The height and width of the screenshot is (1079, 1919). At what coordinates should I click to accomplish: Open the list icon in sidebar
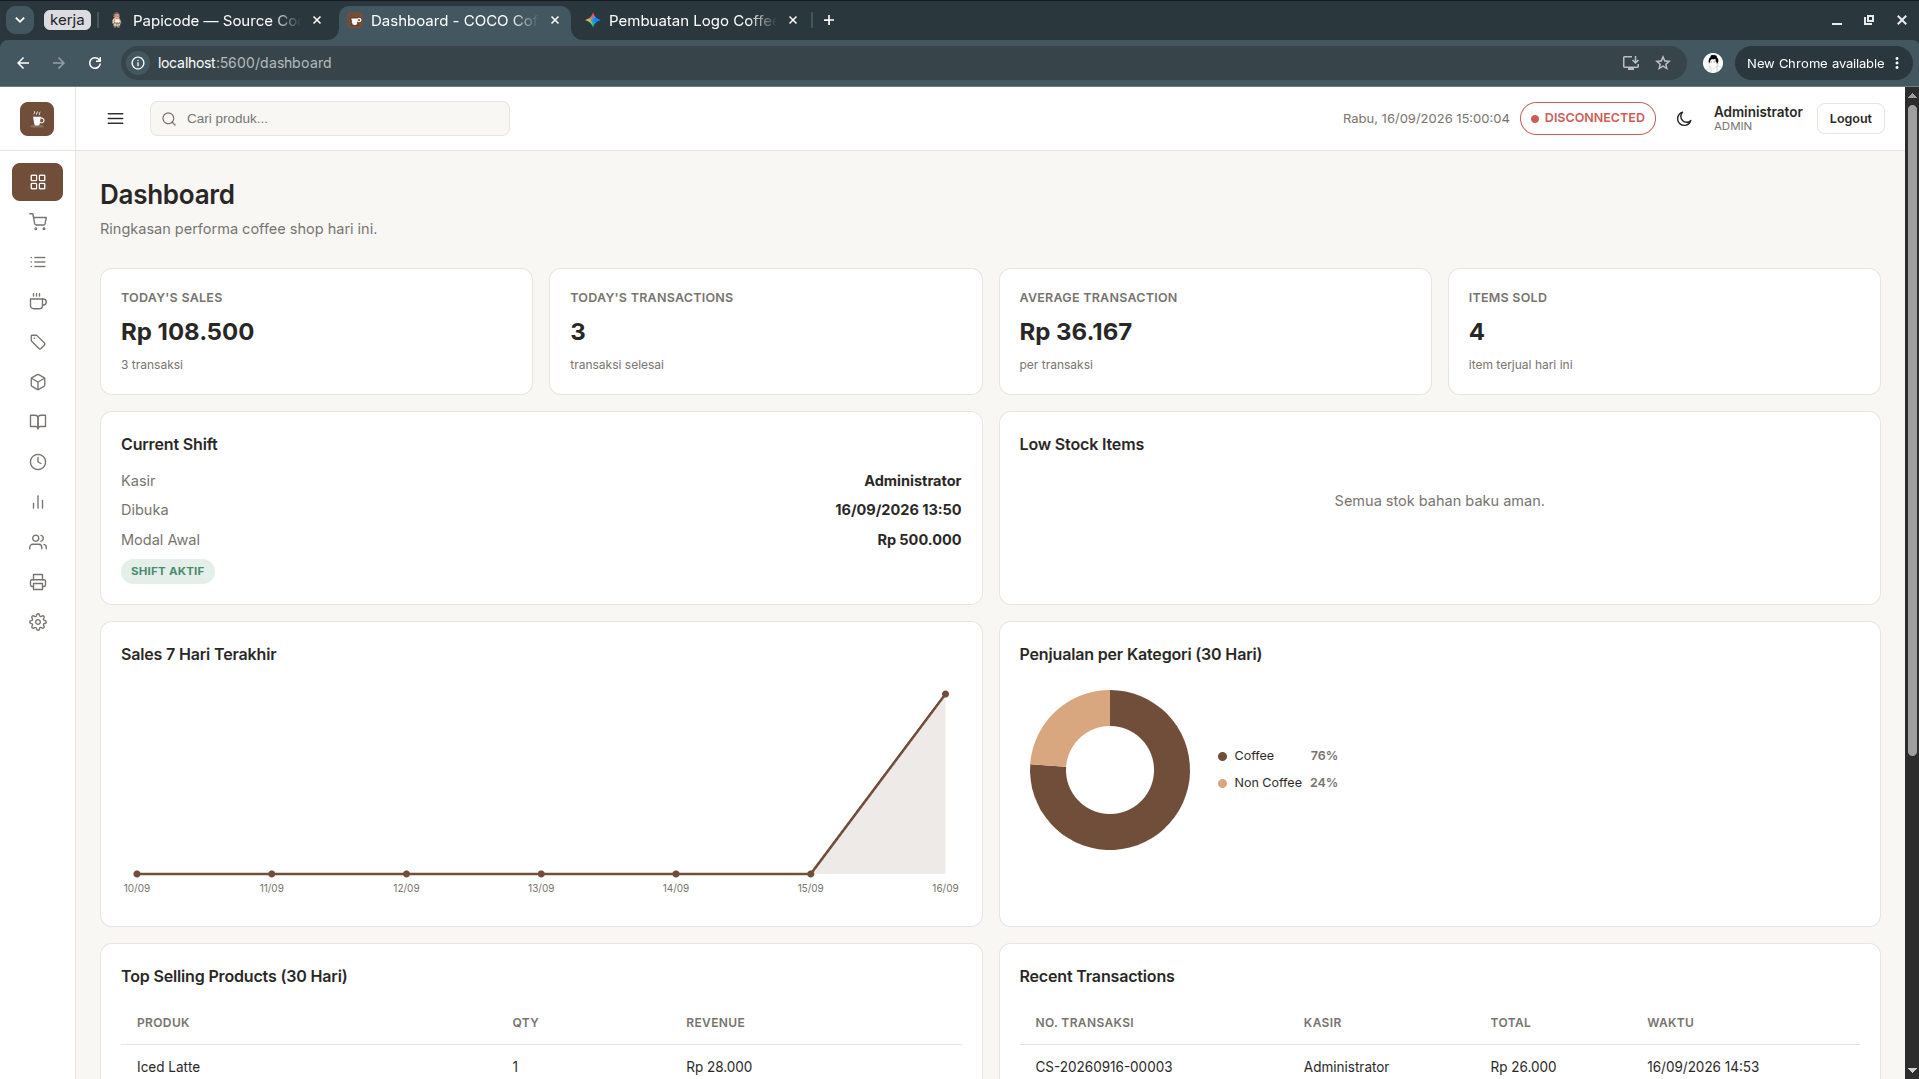click(x=38, y=262)
